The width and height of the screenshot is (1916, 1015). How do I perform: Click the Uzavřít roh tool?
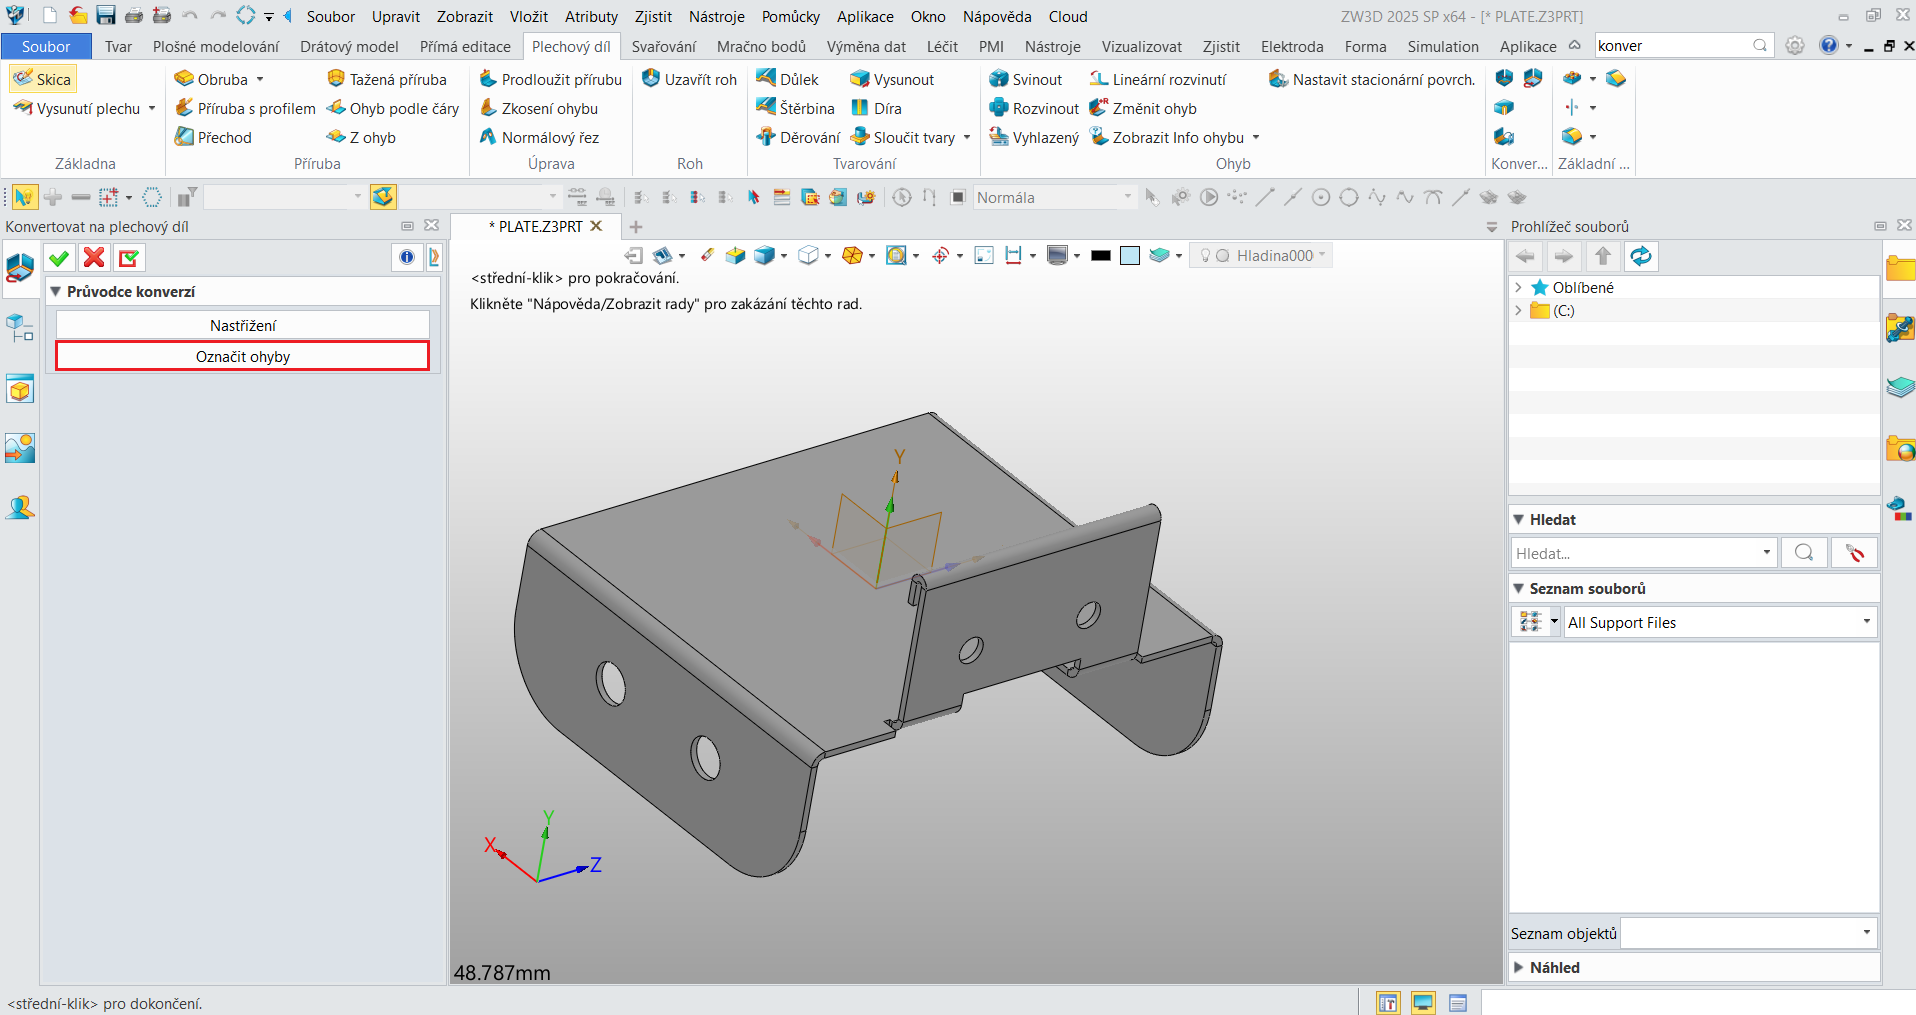[689, 79]
